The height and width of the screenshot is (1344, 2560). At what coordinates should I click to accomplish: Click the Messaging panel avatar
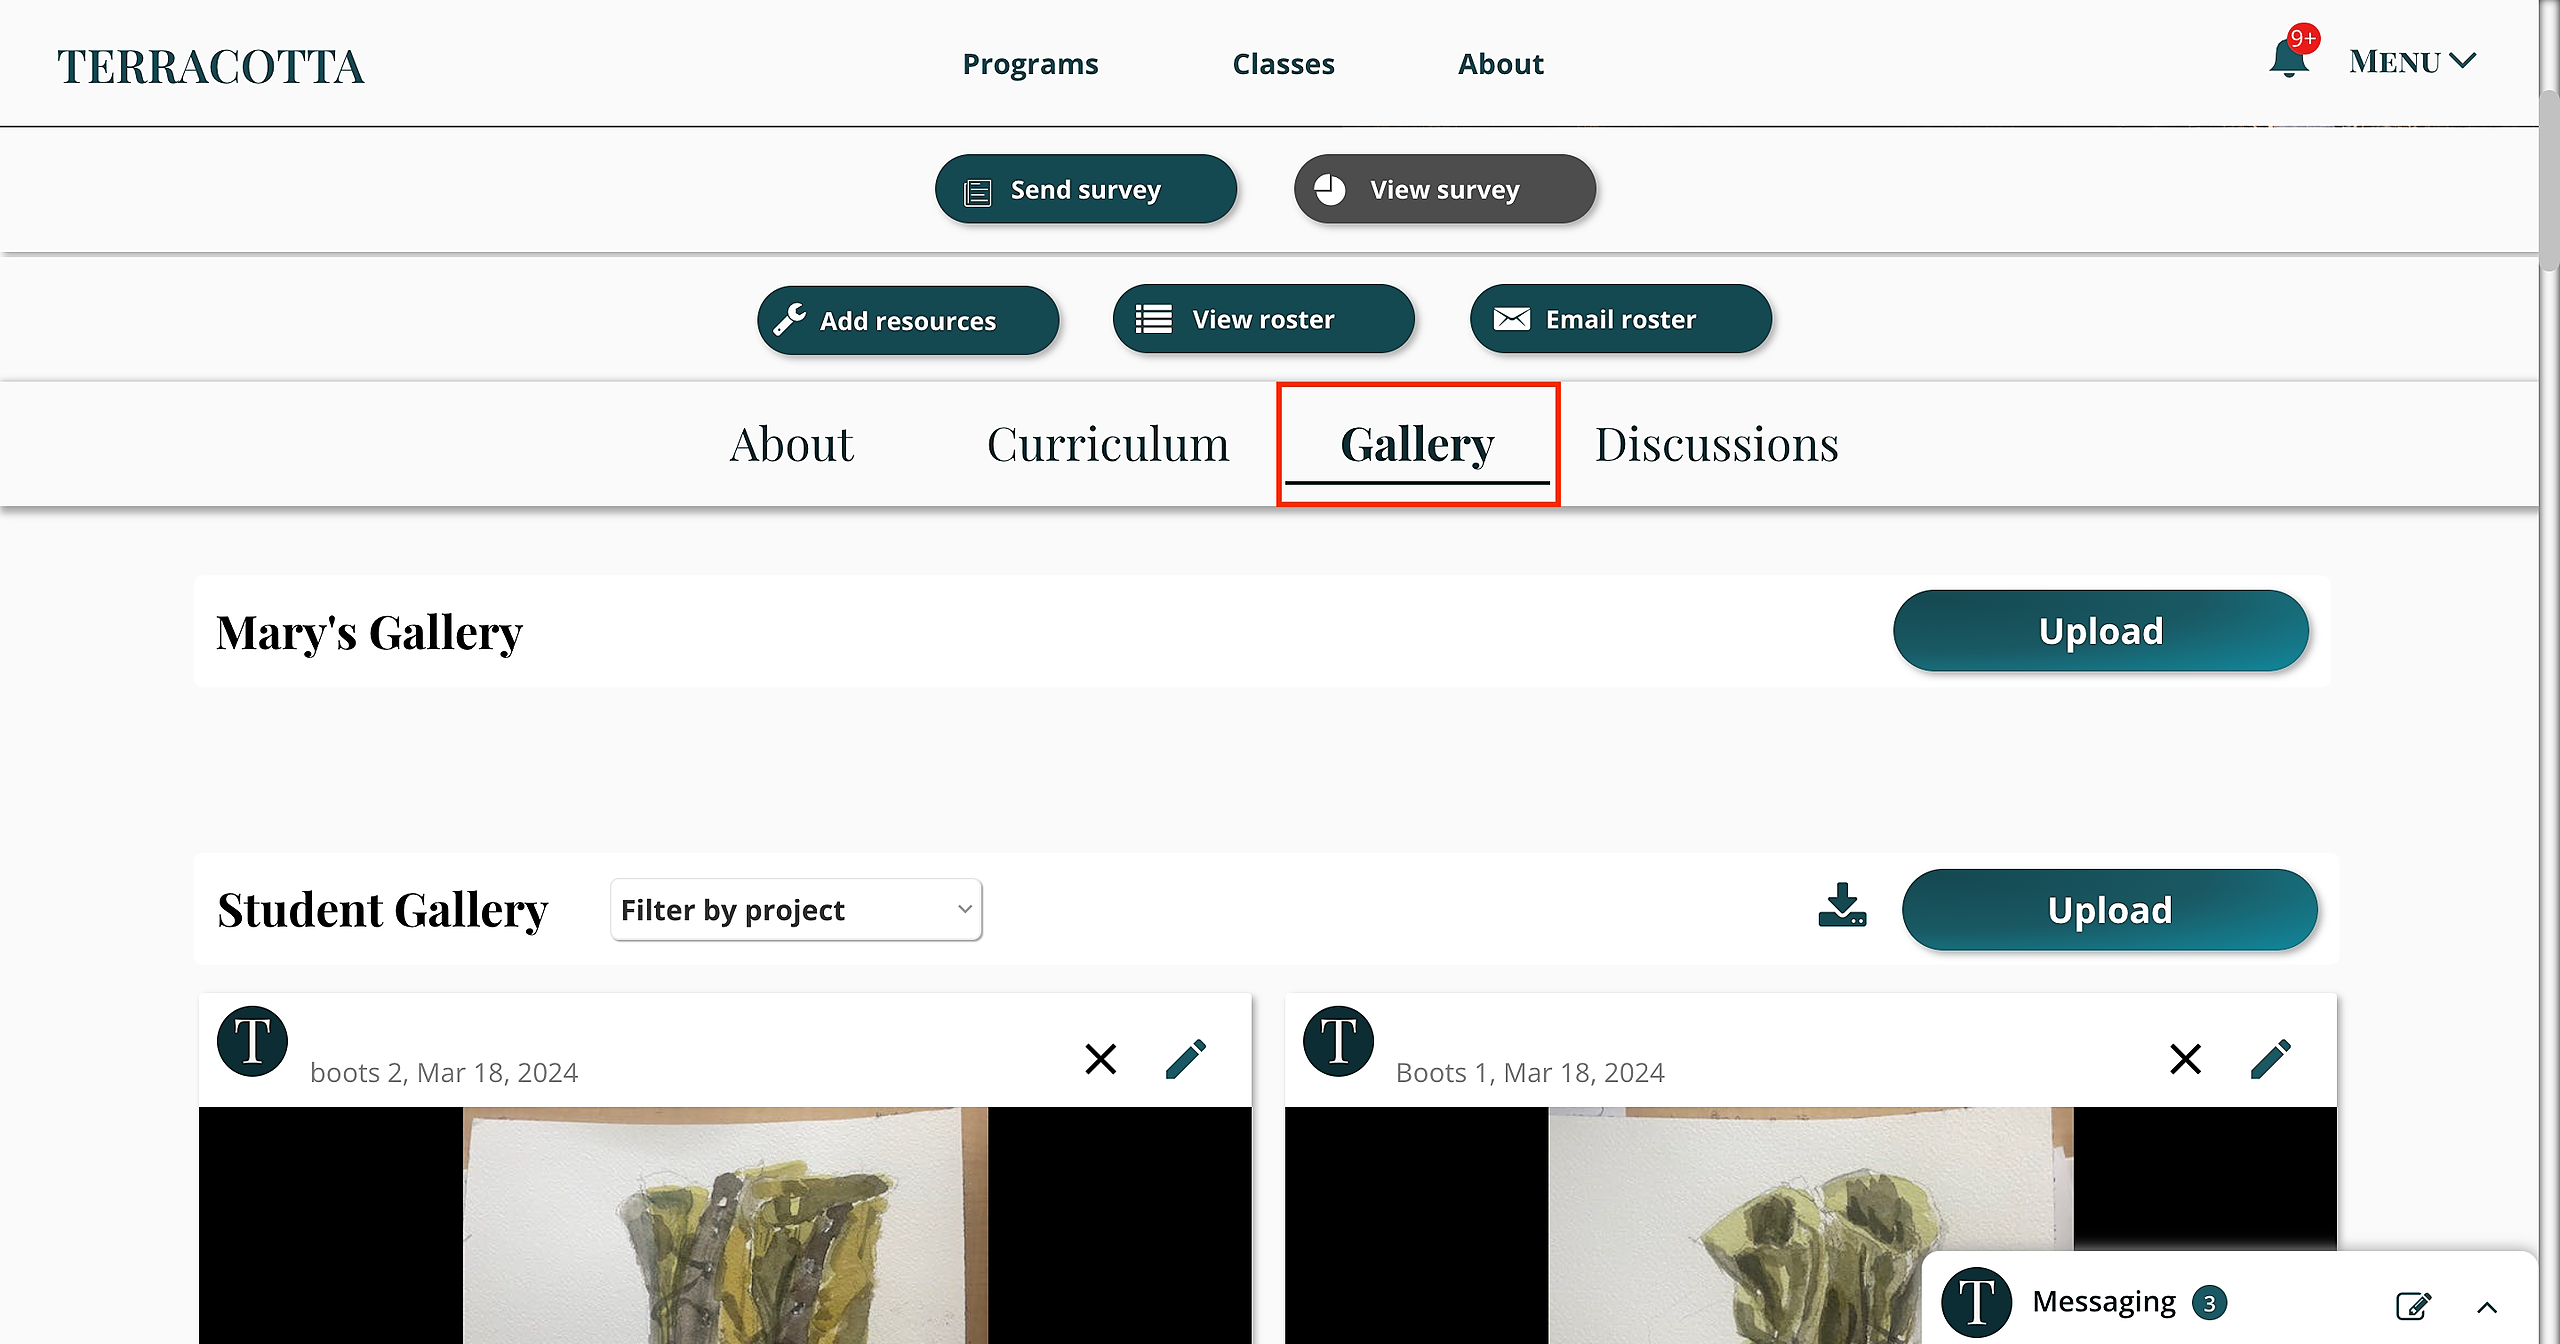click(1977, 1303)
